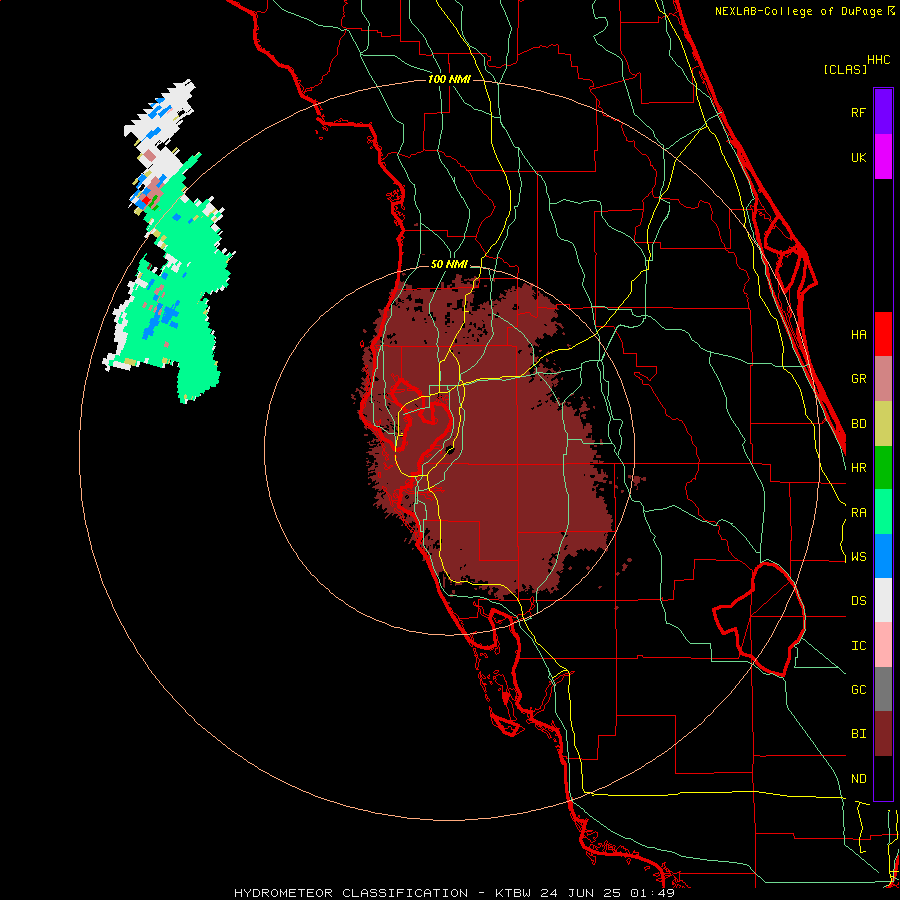Image resolution: width=900 pixels, height=900 pixels.
Task: Click the "GC" legend label
Action: 858,690
